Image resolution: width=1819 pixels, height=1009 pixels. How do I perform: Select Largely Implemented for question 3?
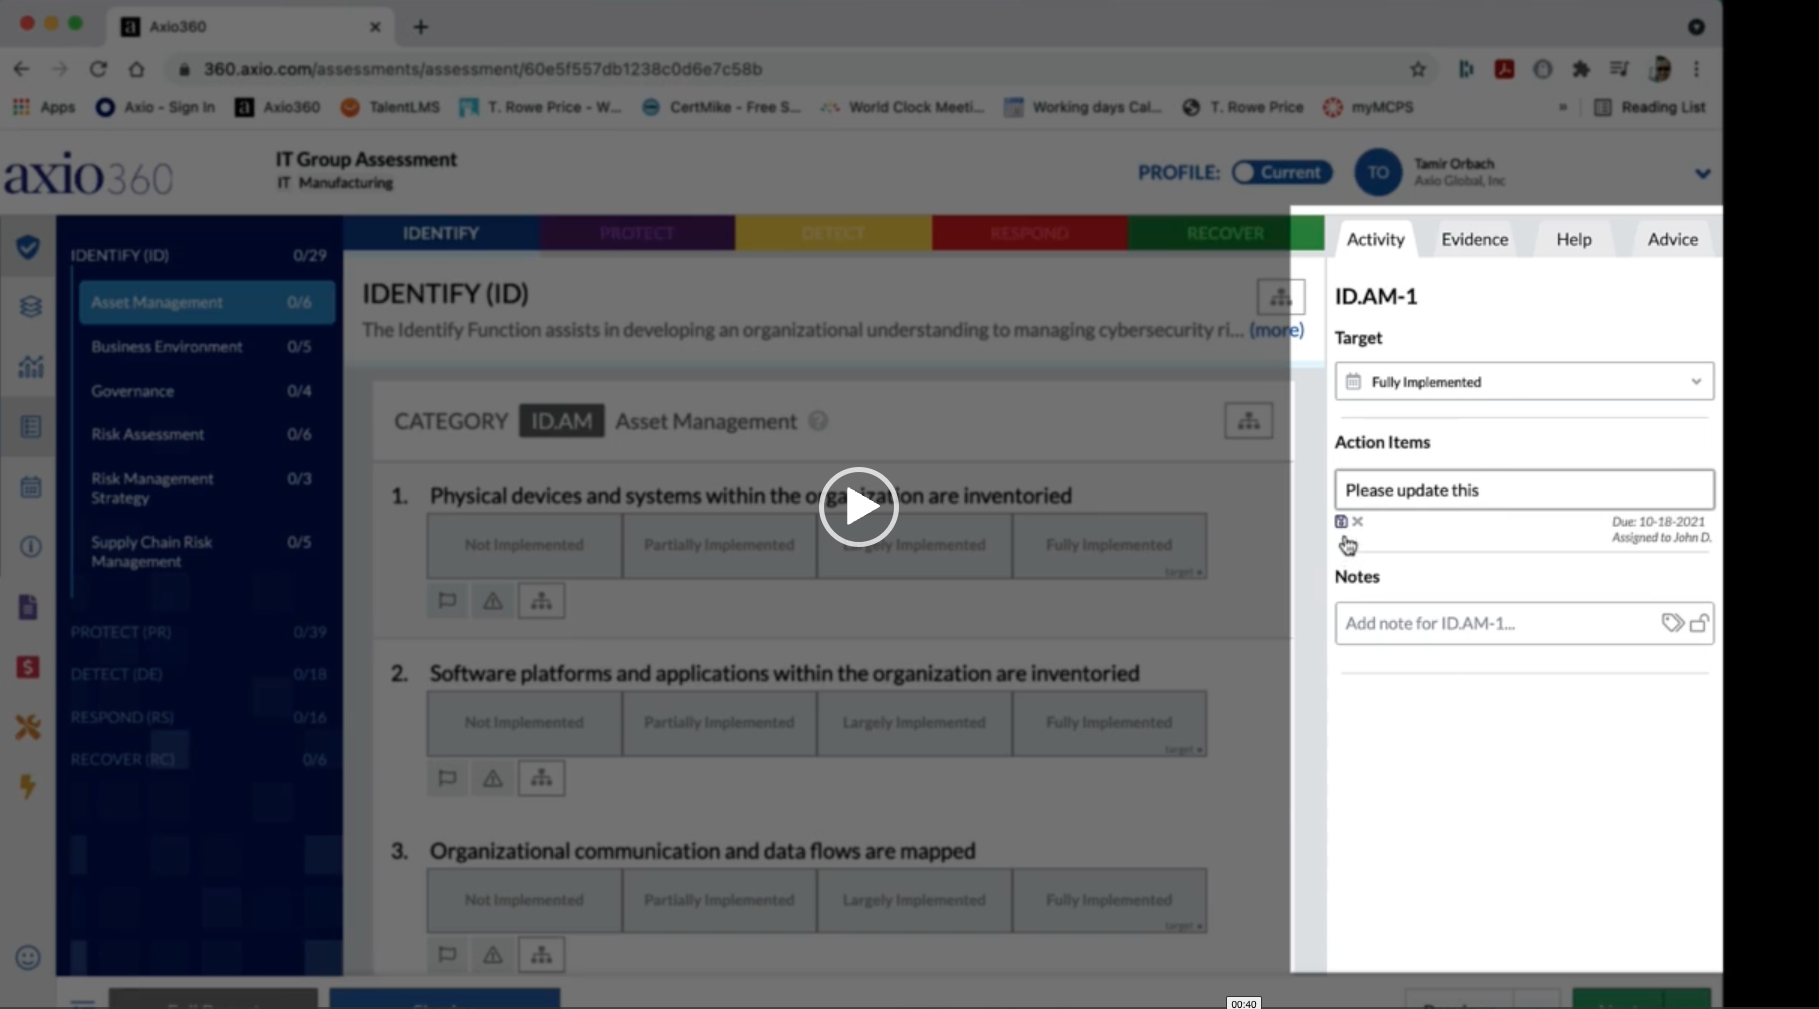914,900
